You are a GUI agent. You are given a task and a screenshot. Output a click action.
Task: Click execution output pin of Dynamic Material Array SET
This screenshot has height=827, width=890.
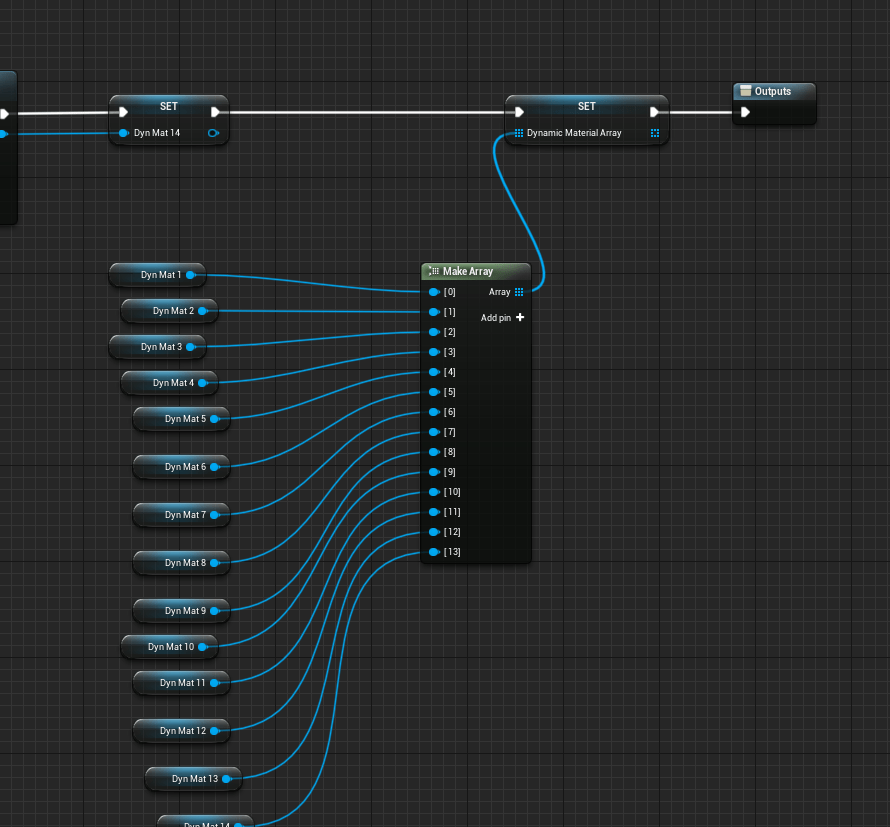(655, 112)
